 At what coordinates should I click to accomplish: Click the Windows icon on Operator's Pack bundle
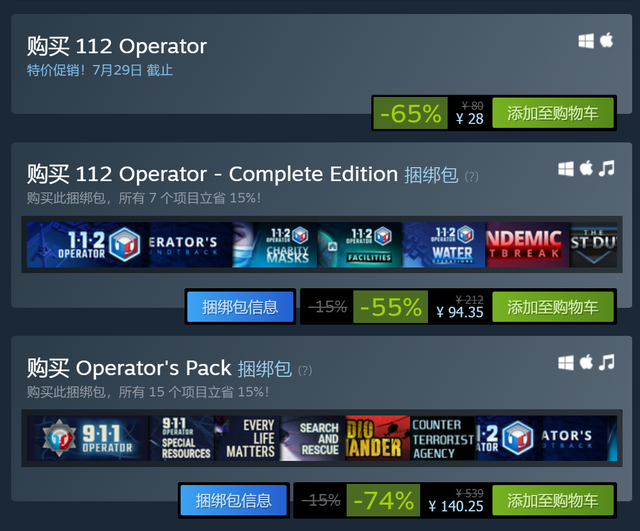coord(566,362)
